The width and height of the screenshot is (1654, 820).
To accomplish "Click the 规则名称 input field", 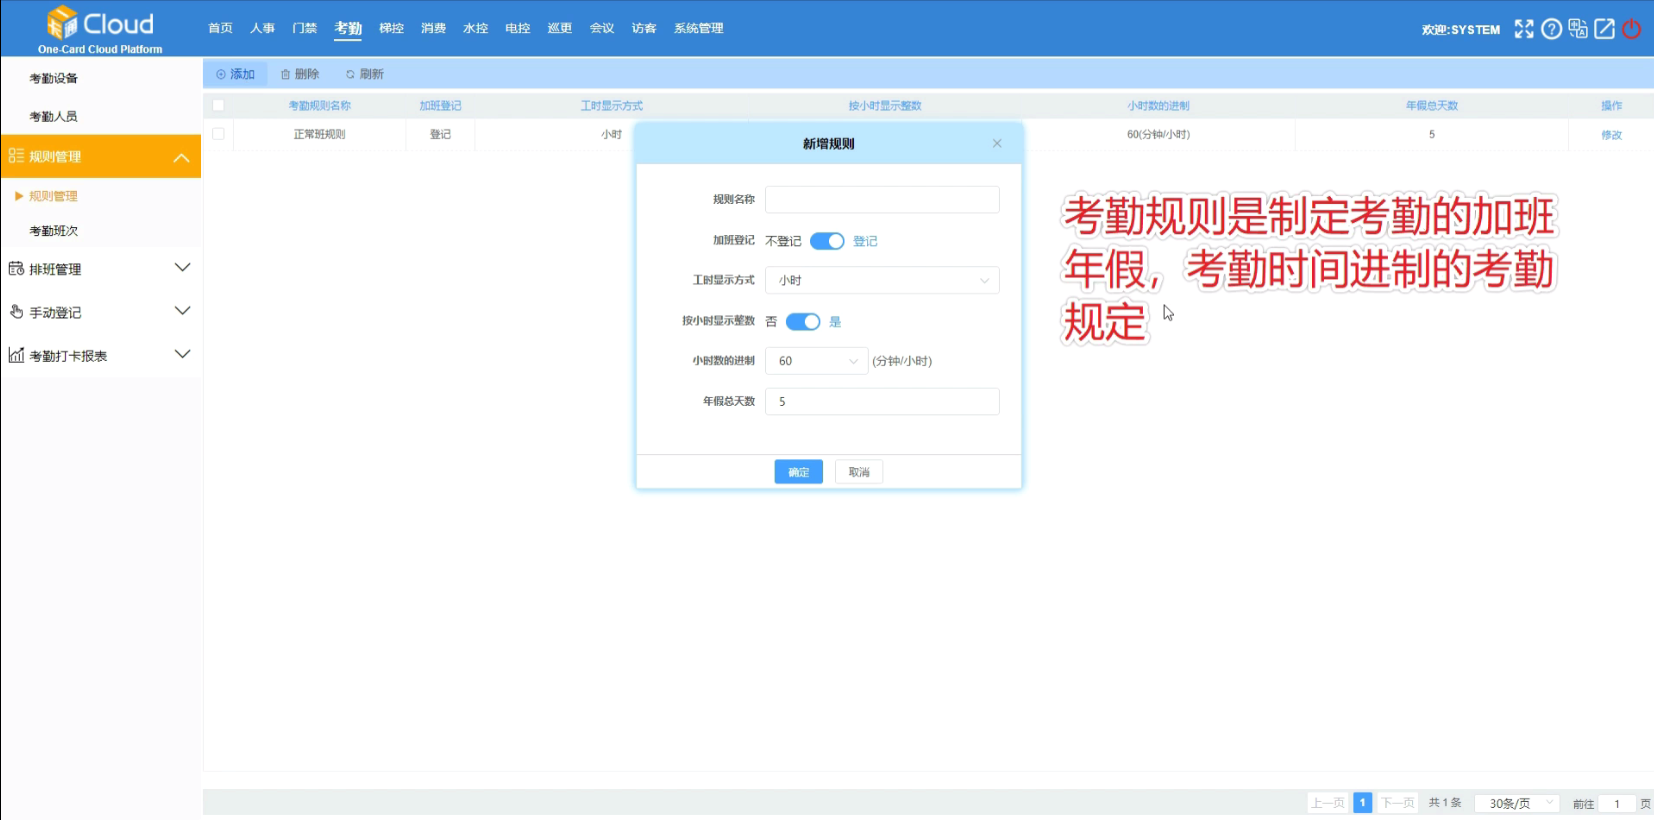I will [x=881, y=199].
